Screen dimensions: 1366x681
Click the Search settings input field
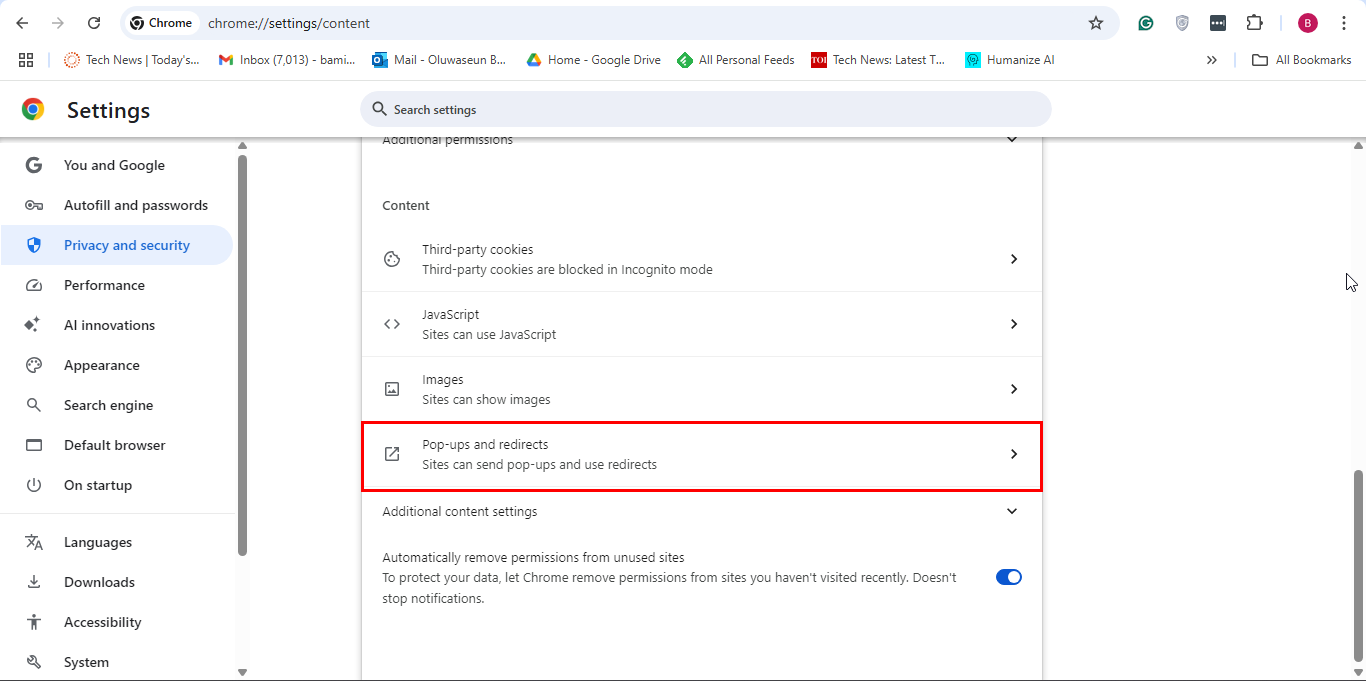705,109
